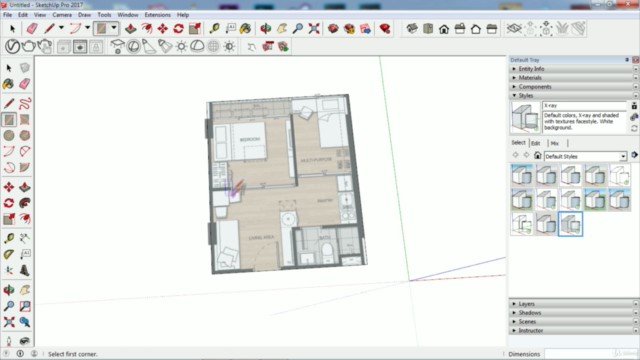Select Polygon tool in left toolbar
The image size is (640, 360).
(25, 135)
